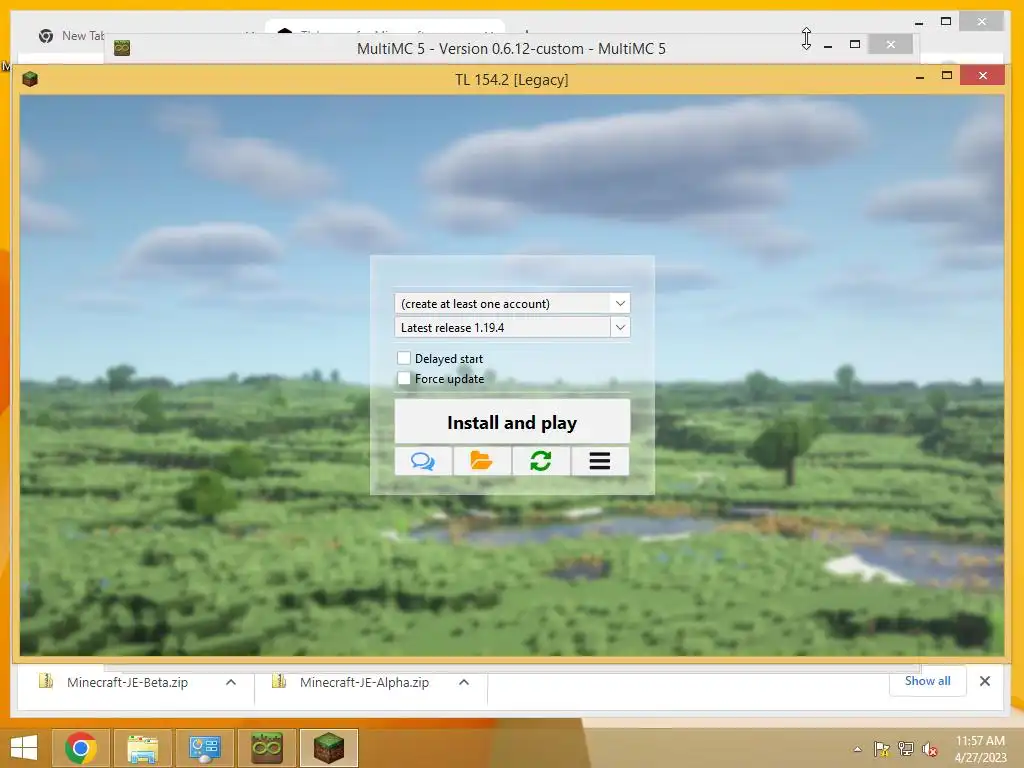The image size is (1024, 768).
Task: Close the MultiMC 5 window
Action: tap(891, 44)
